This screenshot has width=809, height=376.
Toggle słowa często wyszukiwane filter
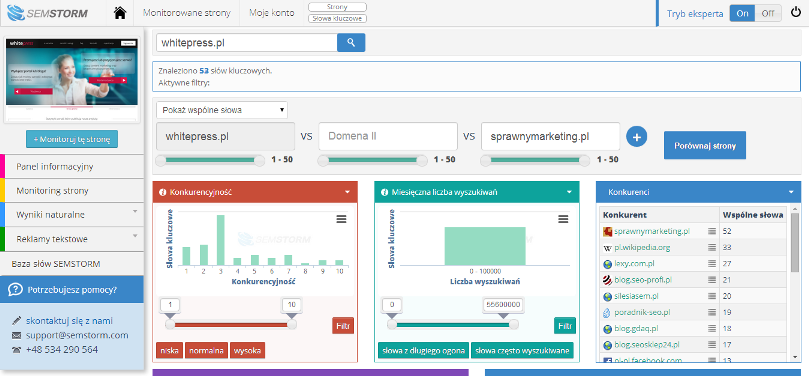522,351
